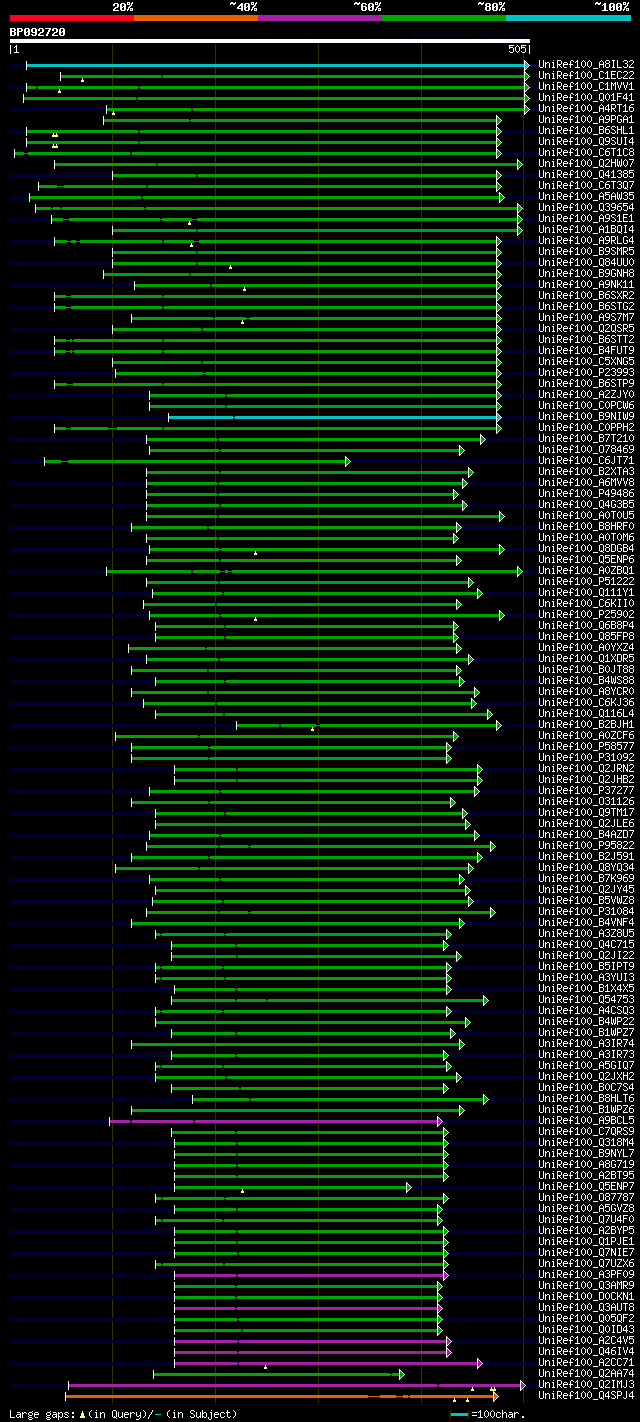Click the orange ~40% identity legend segment
The height and width of the screenshot is (1422, 640).
coord(195,18)
